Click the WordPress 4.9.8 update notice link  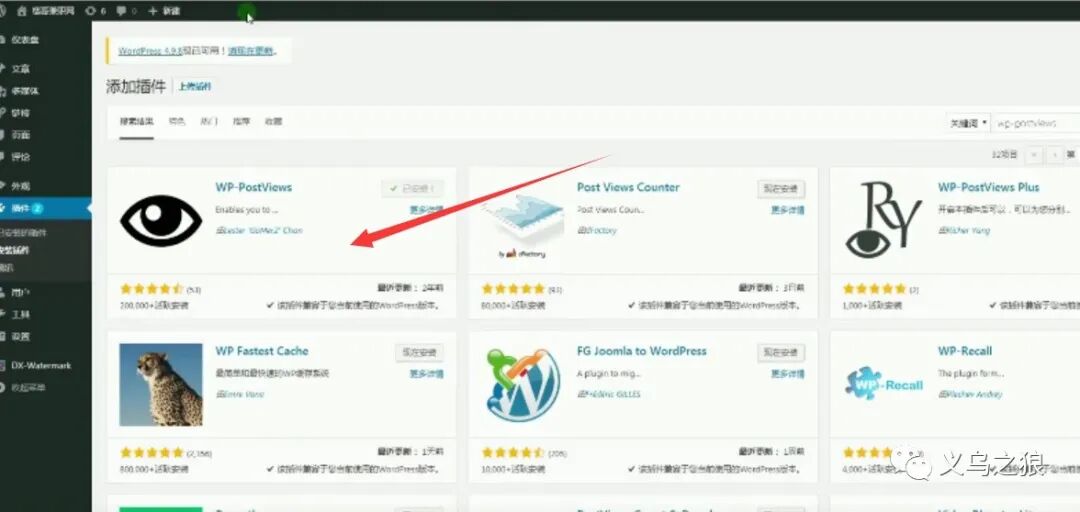(149, 52)
